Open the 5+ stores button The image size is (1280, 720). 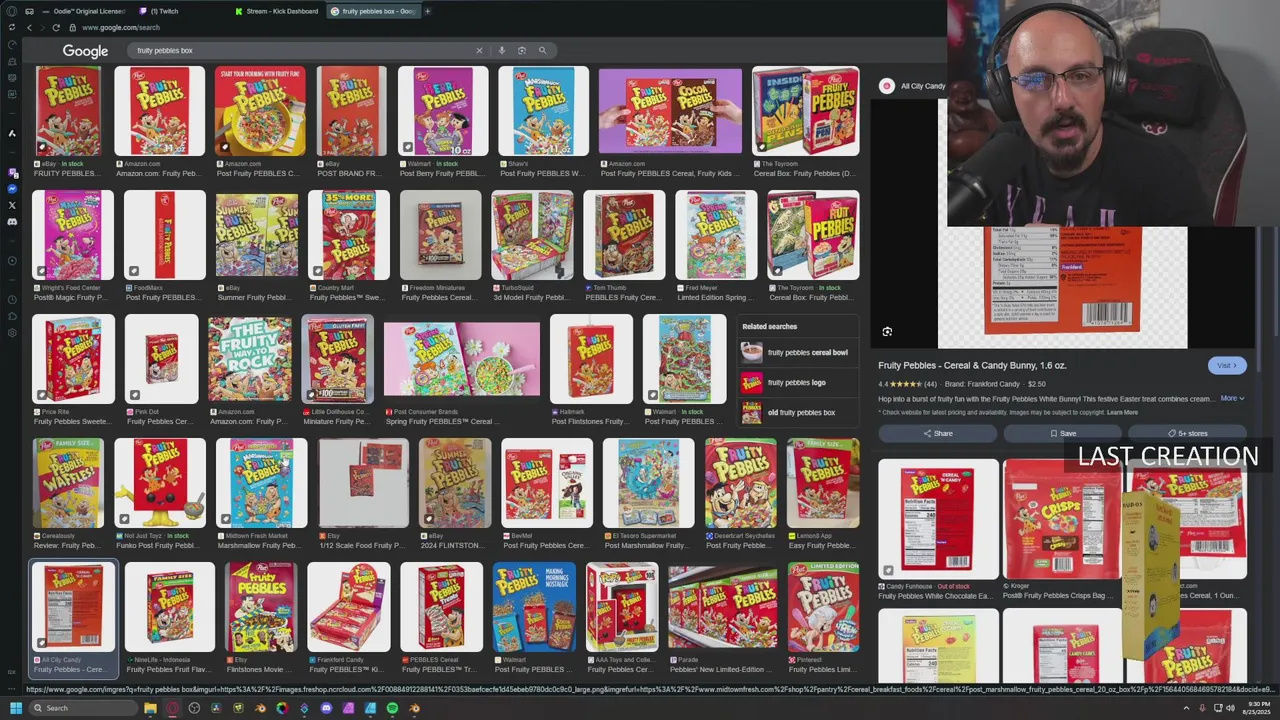pos(1187,433)
